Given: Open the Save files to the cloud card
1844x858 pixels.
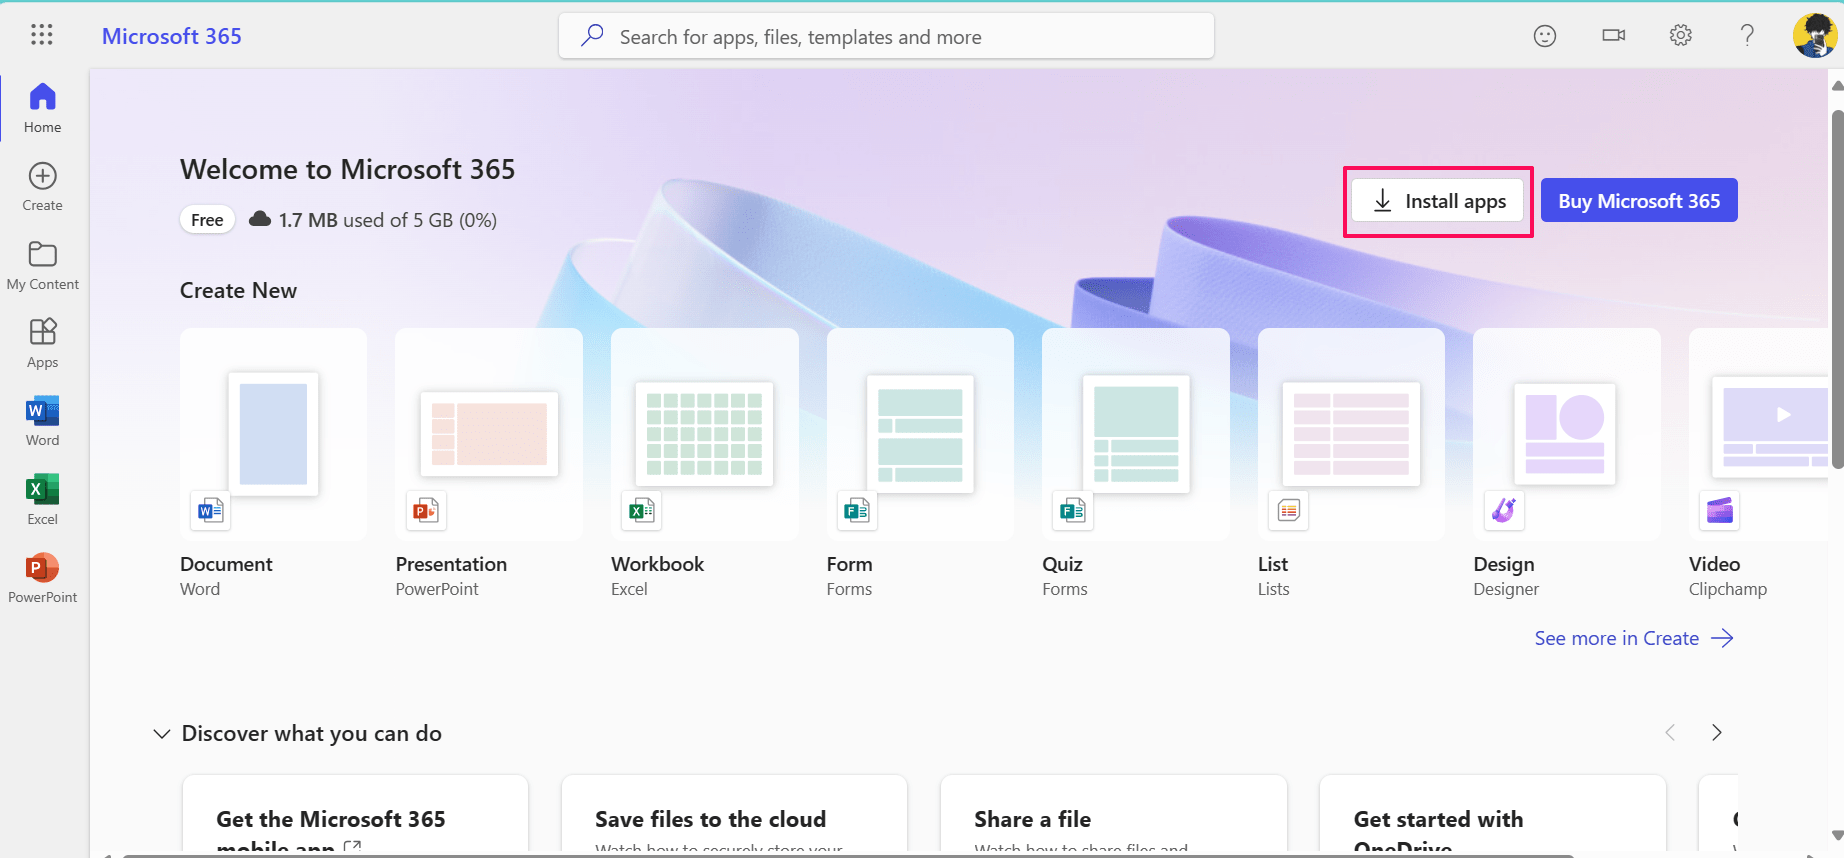Looking at the screenshot, I should (734, 815).
